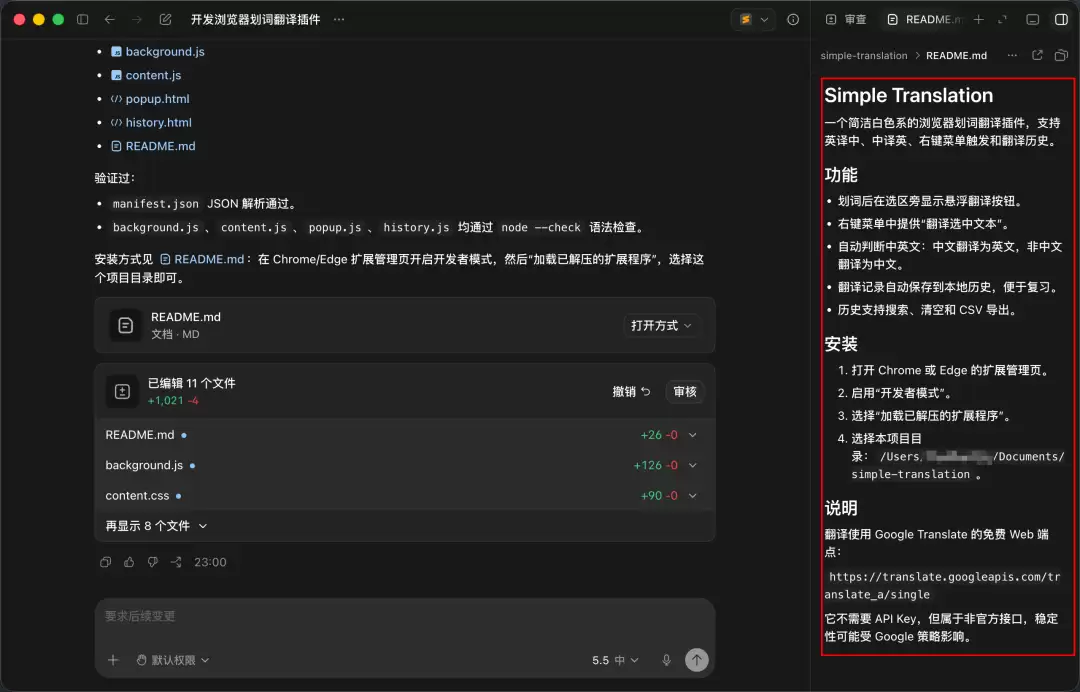Viewport: 1080px width, 692px height.
Task: Open the 默认权限 permissions dropdown
Action: (x=172, y=660)
